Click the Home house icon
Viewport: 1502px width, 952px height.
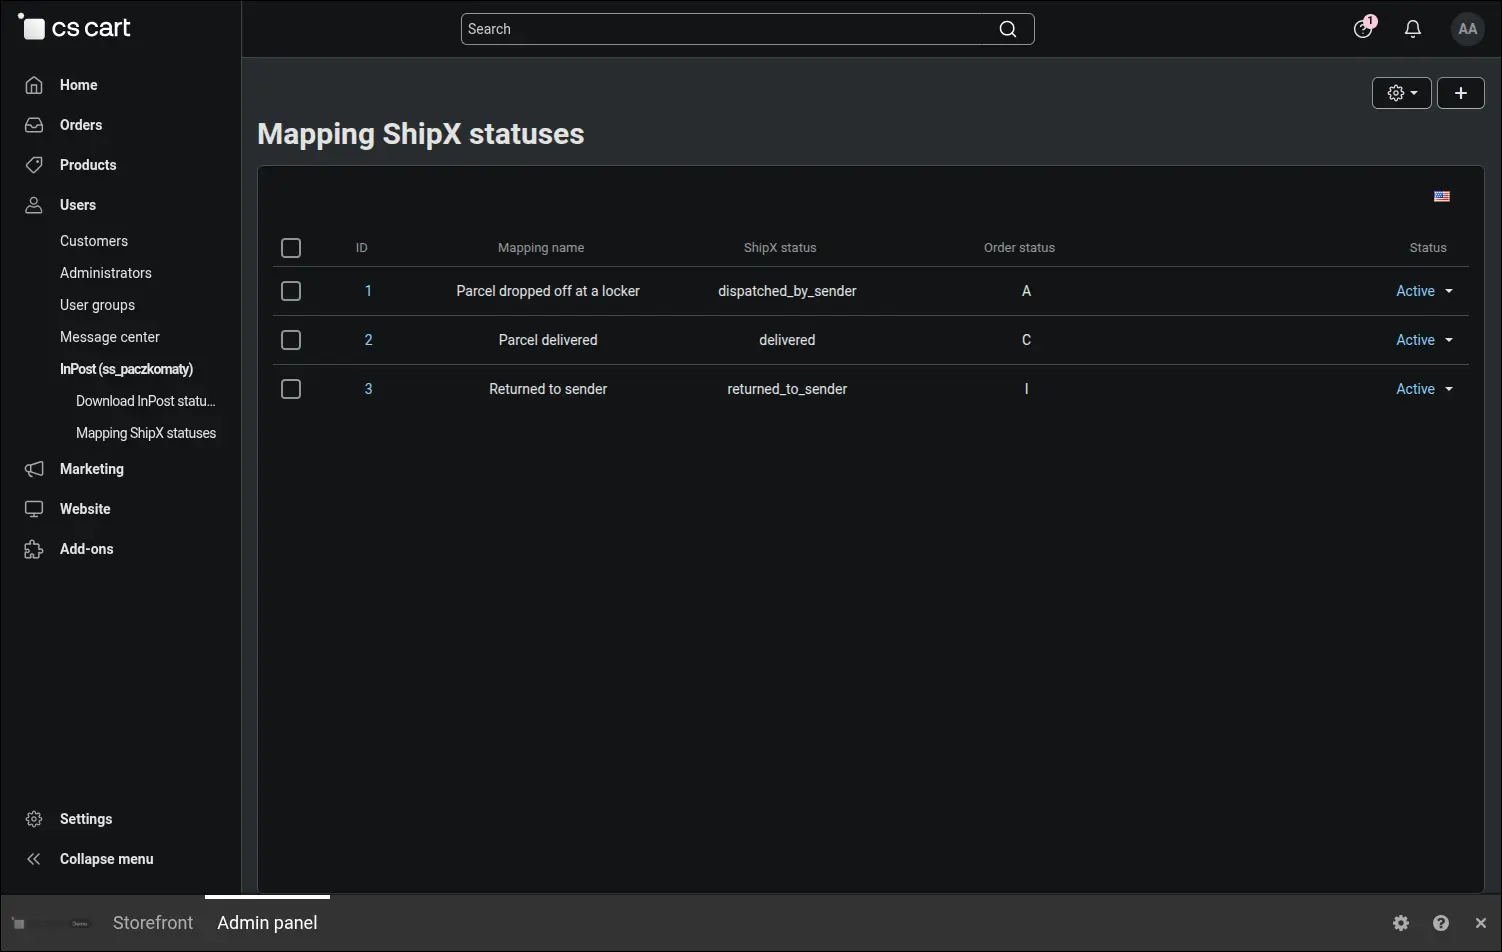(x=34, y=85)
